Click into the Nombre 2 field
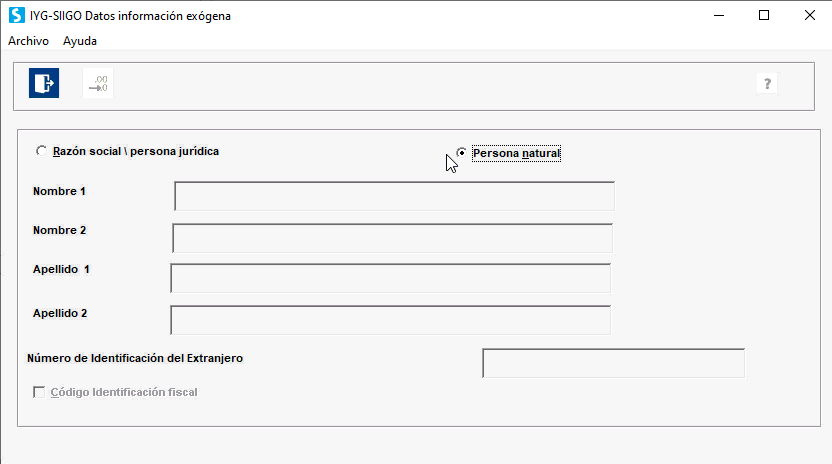 (x=392, y=238)
